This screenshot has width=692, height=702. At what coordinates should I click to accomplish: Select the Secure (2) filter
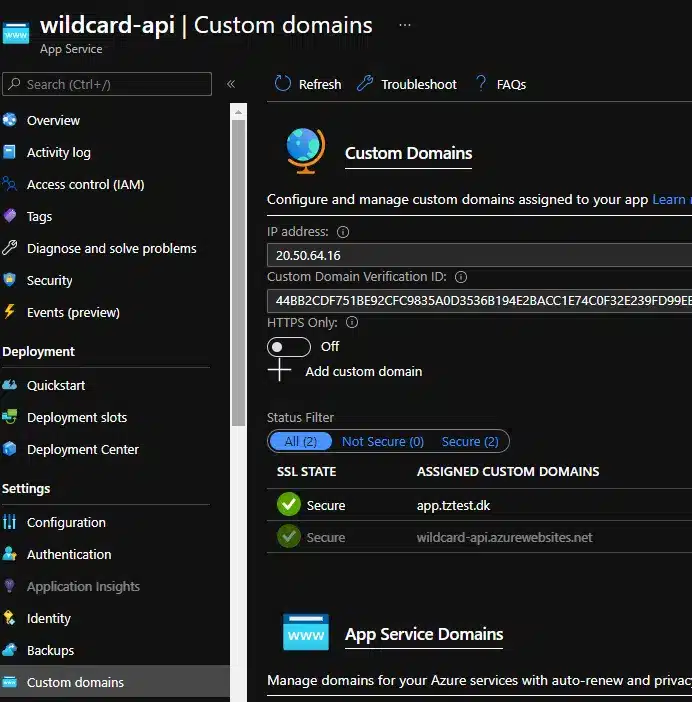[470, 441]
